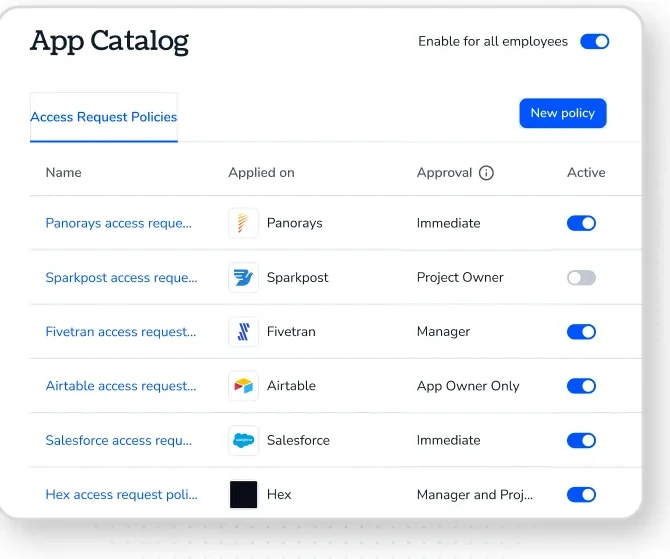Switch off the Airtable policy toggle
The width and height of the screenshot is (670, 559).
[581, 386]
